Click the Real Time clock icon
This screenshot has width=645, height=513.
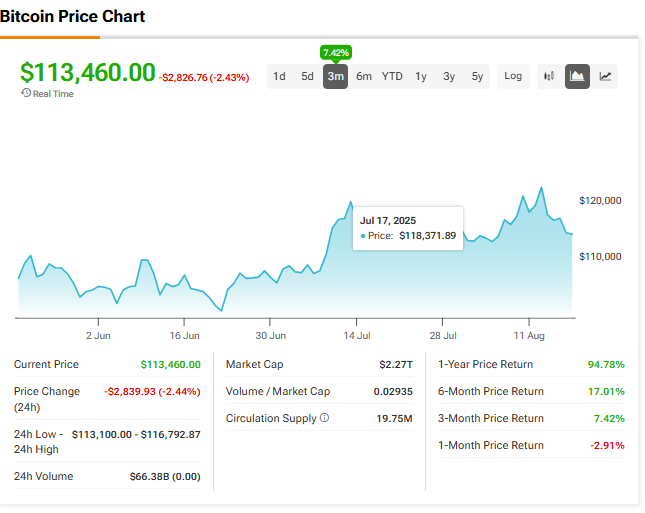tap(26, 93)
